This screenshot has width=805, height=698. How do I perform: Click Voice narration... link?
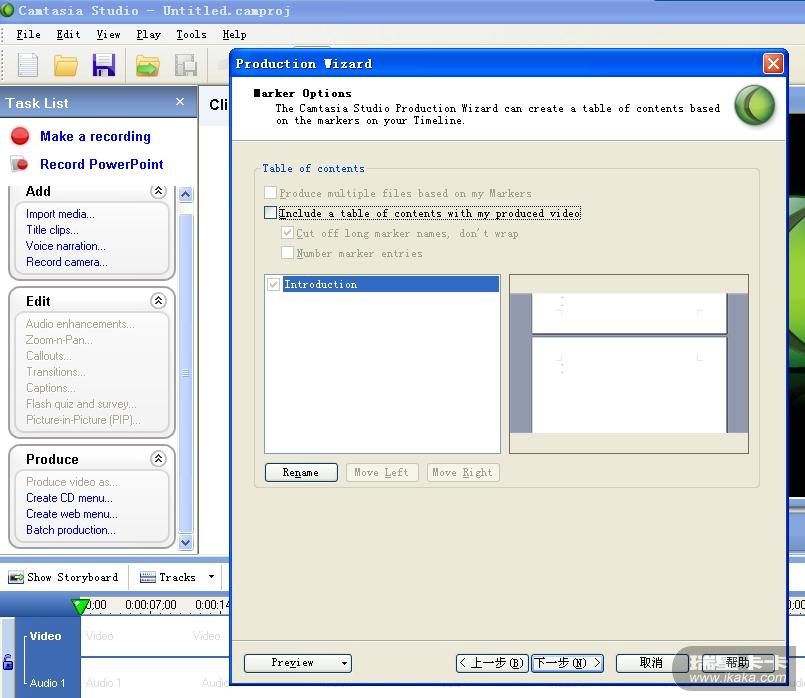tap(66, 246)
